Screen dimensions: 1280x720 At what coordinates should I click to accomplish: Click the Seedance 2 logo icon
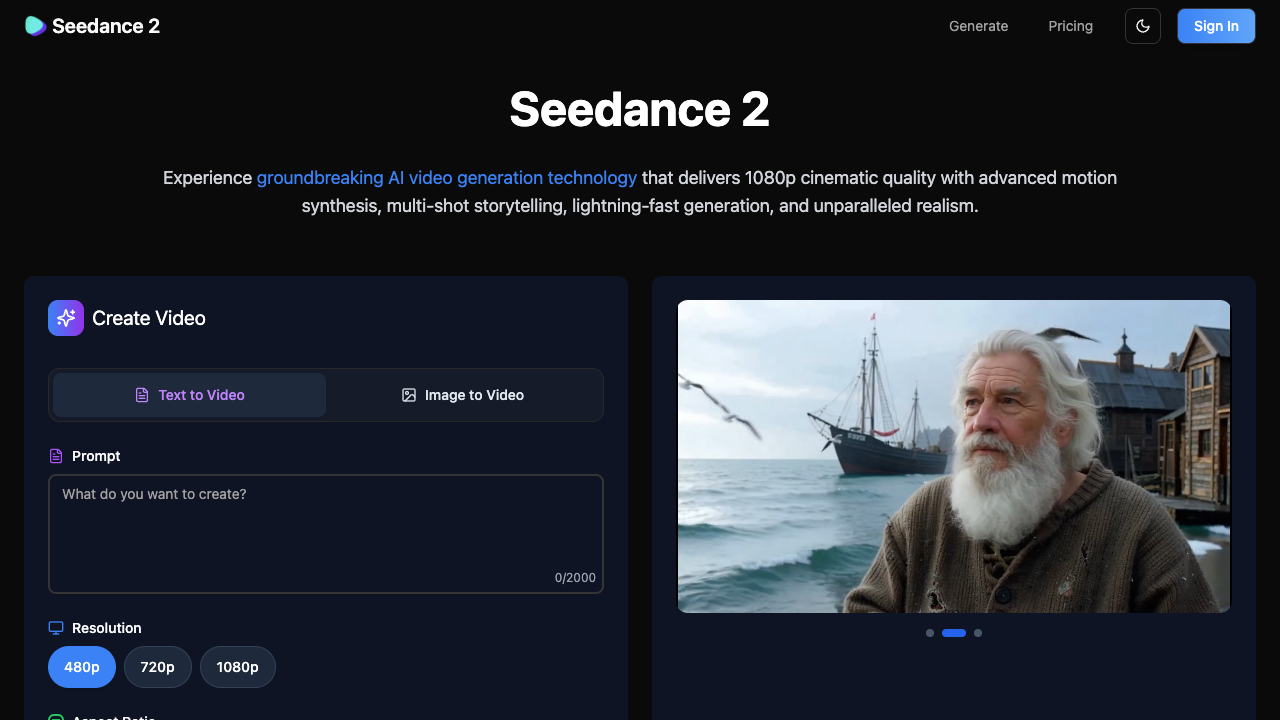[35, 26]
